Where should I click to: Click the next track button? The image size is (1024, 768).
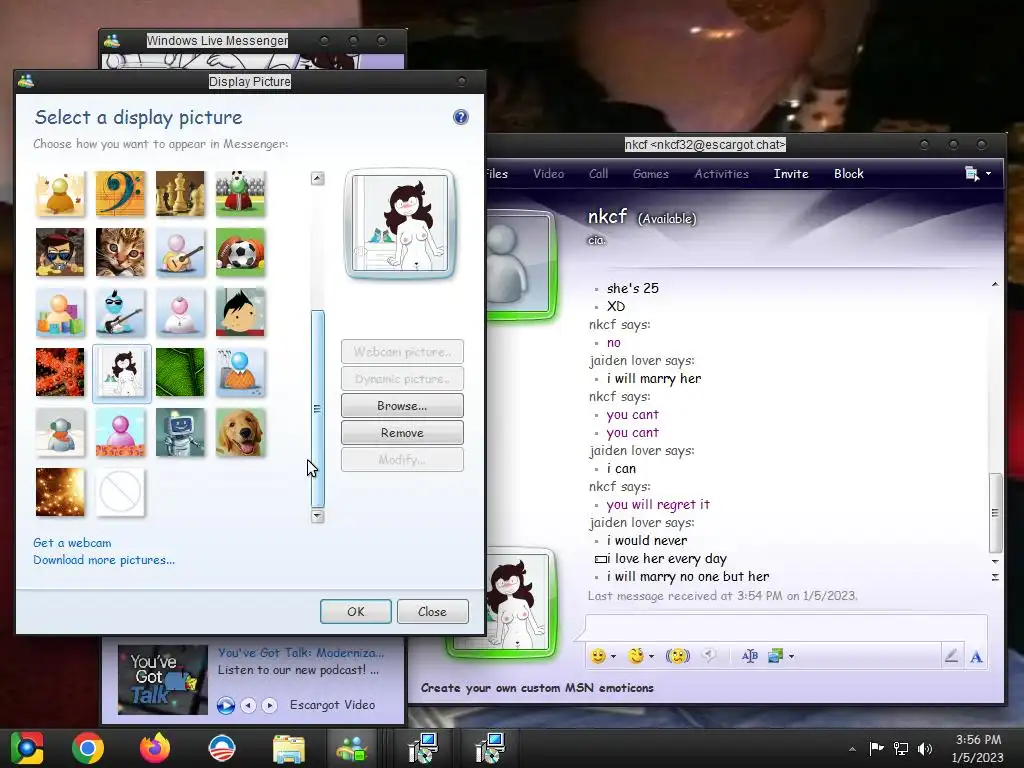269,705
